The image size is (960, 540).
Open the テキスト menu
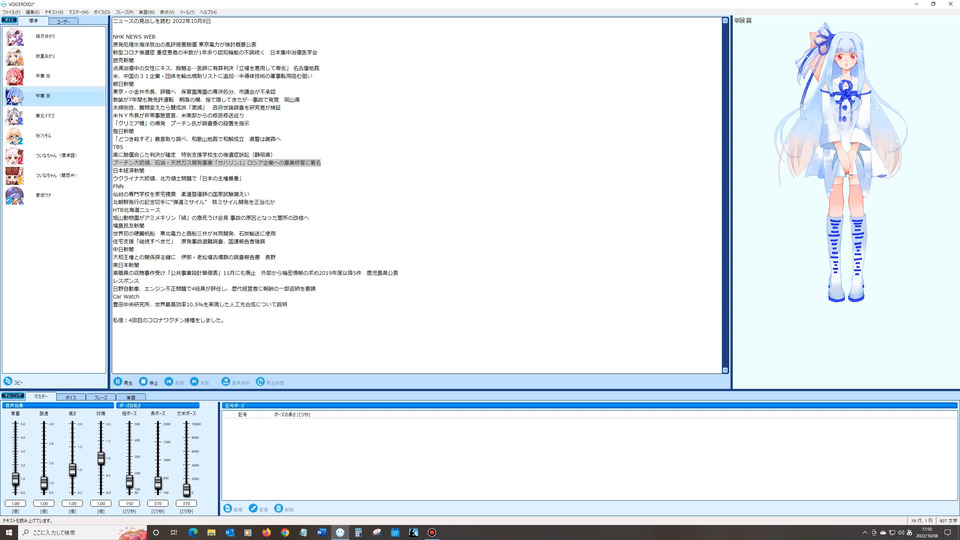pyautogui.click(x=54, y=12)
